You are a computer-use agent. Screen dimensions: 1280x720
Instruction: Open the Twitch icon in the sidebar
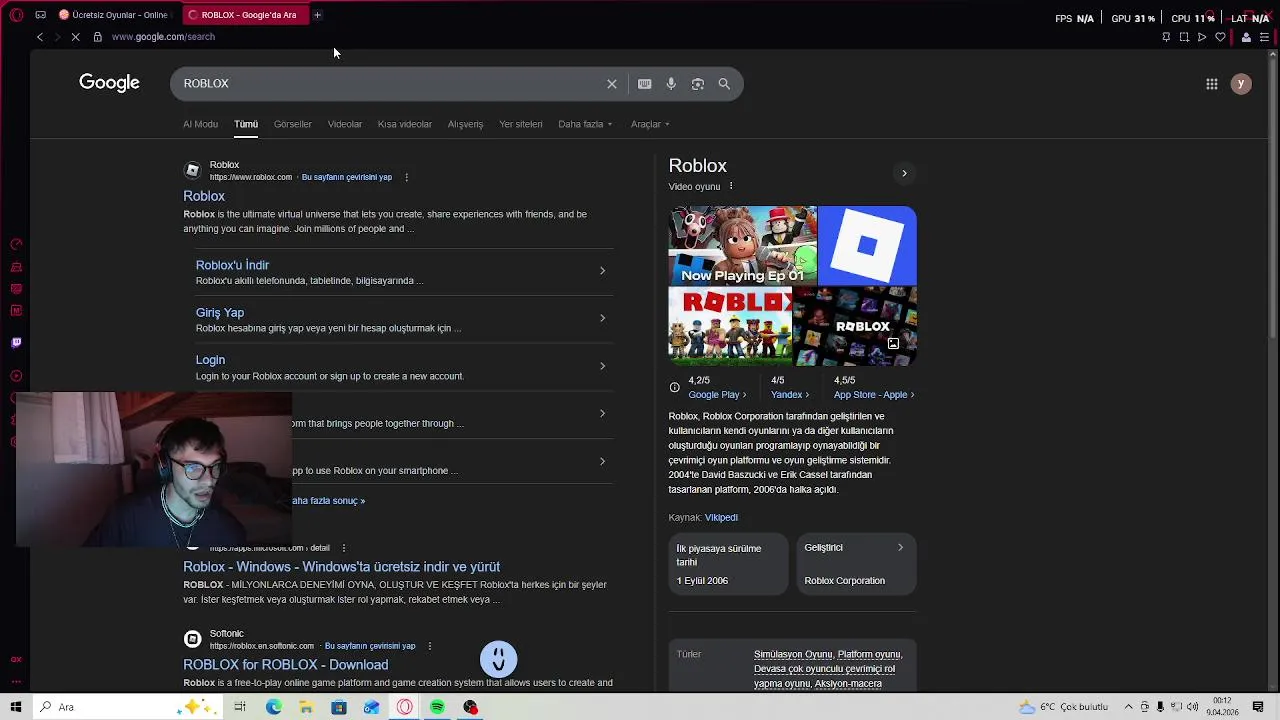click(x=16, y=342)
